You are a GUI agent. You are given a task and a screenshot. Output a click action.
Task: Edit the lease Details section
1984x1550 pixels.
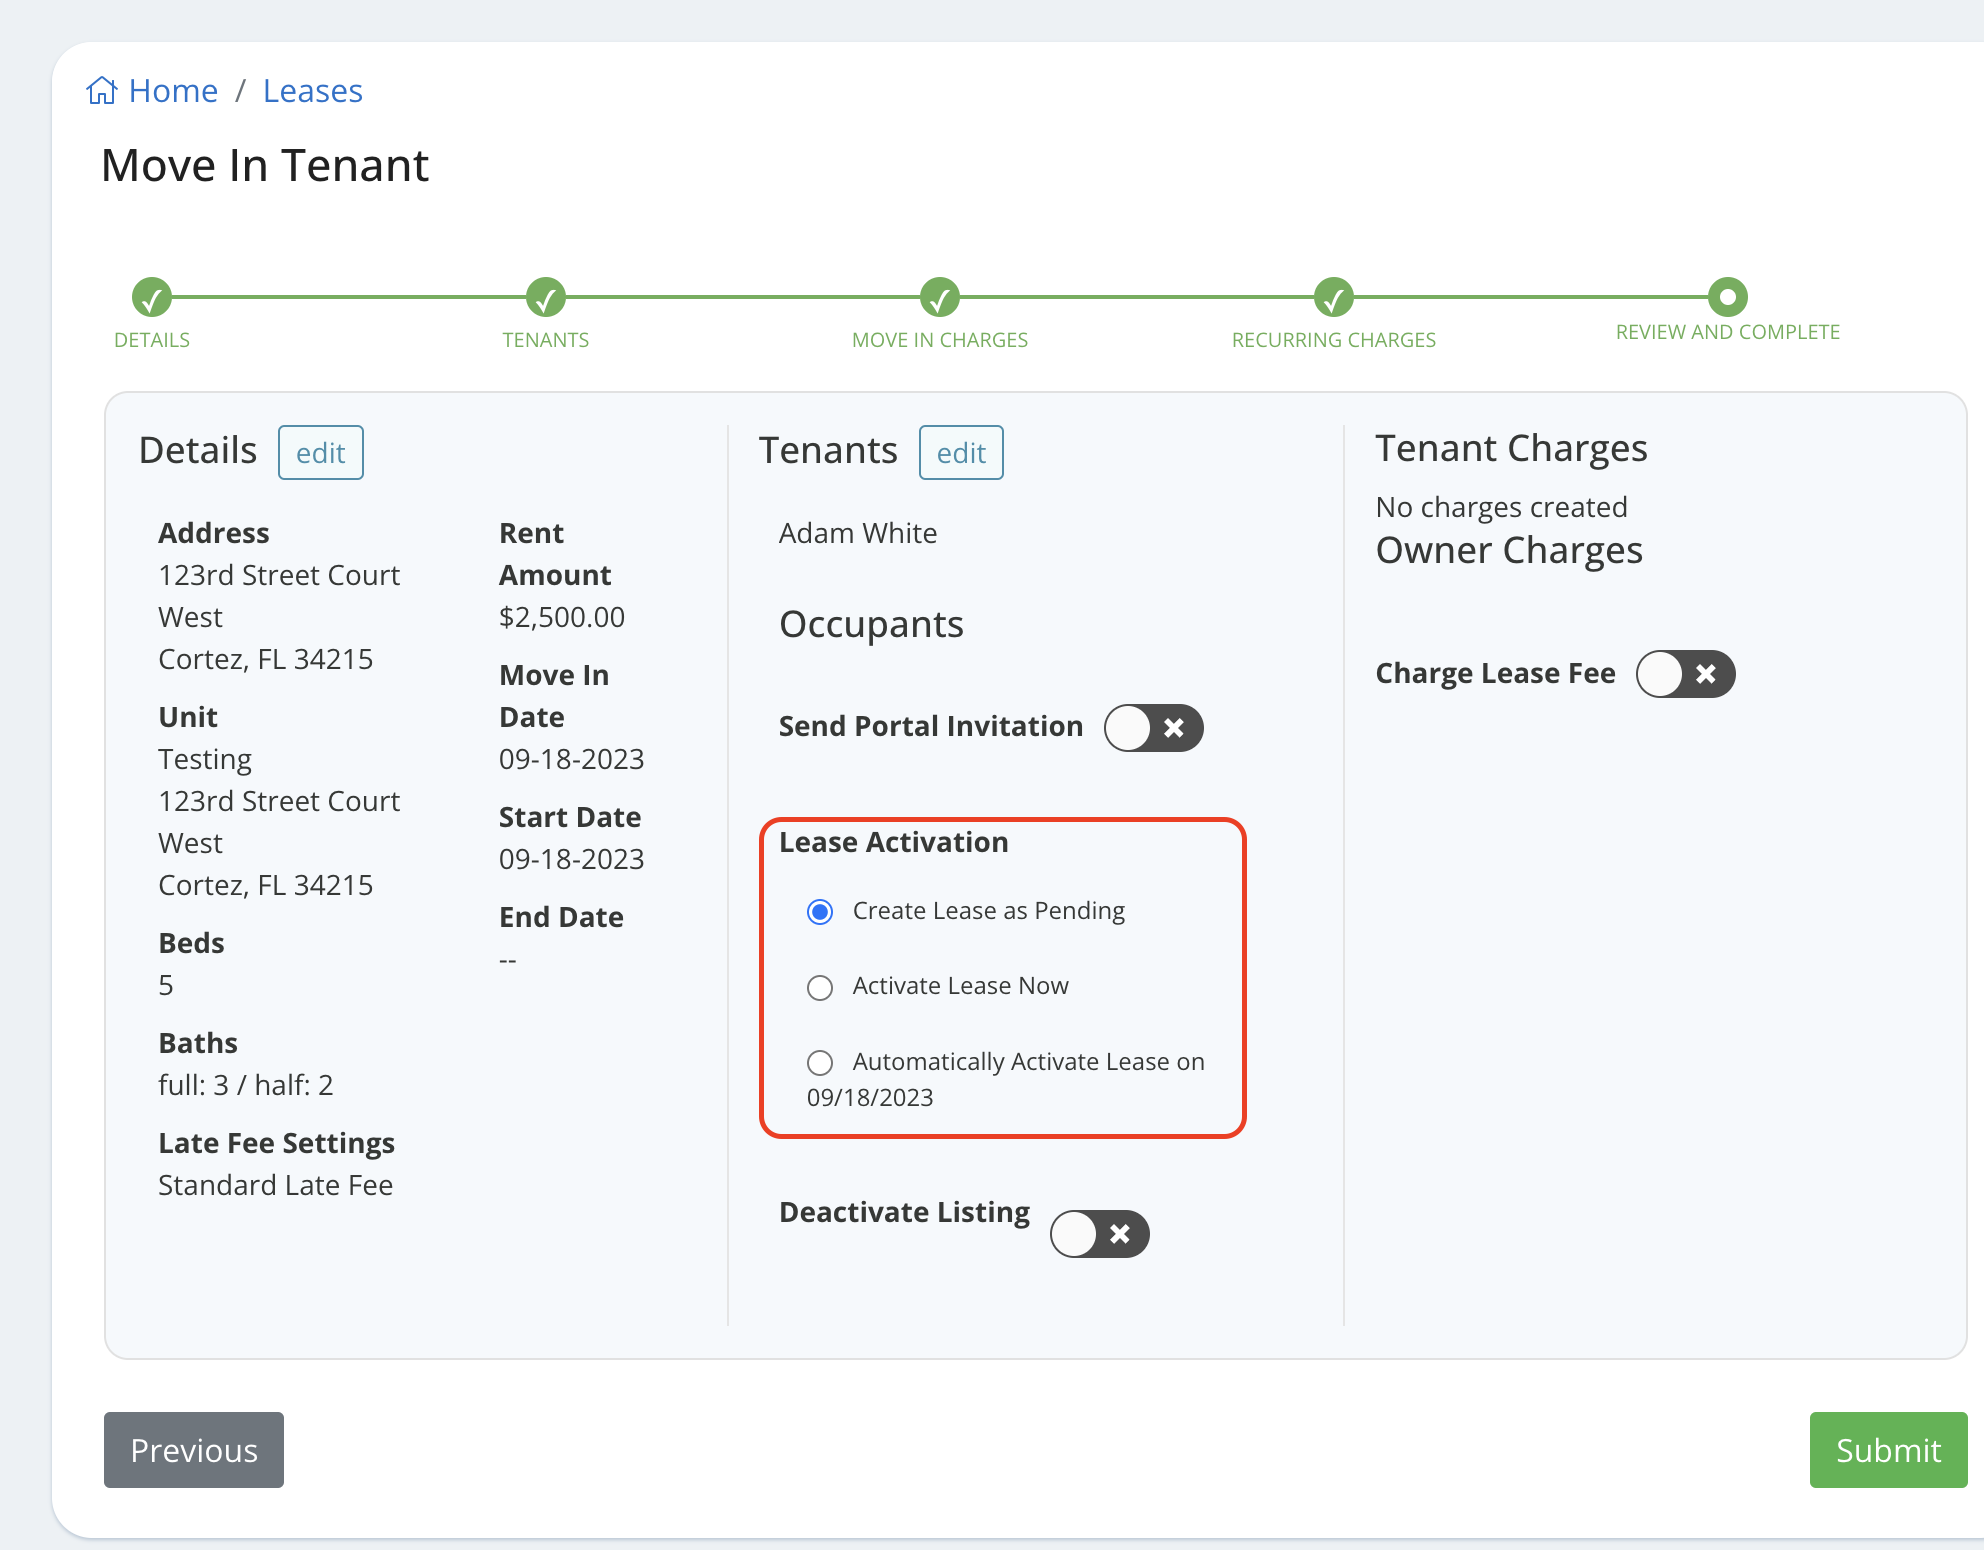(x=320, y=452)
